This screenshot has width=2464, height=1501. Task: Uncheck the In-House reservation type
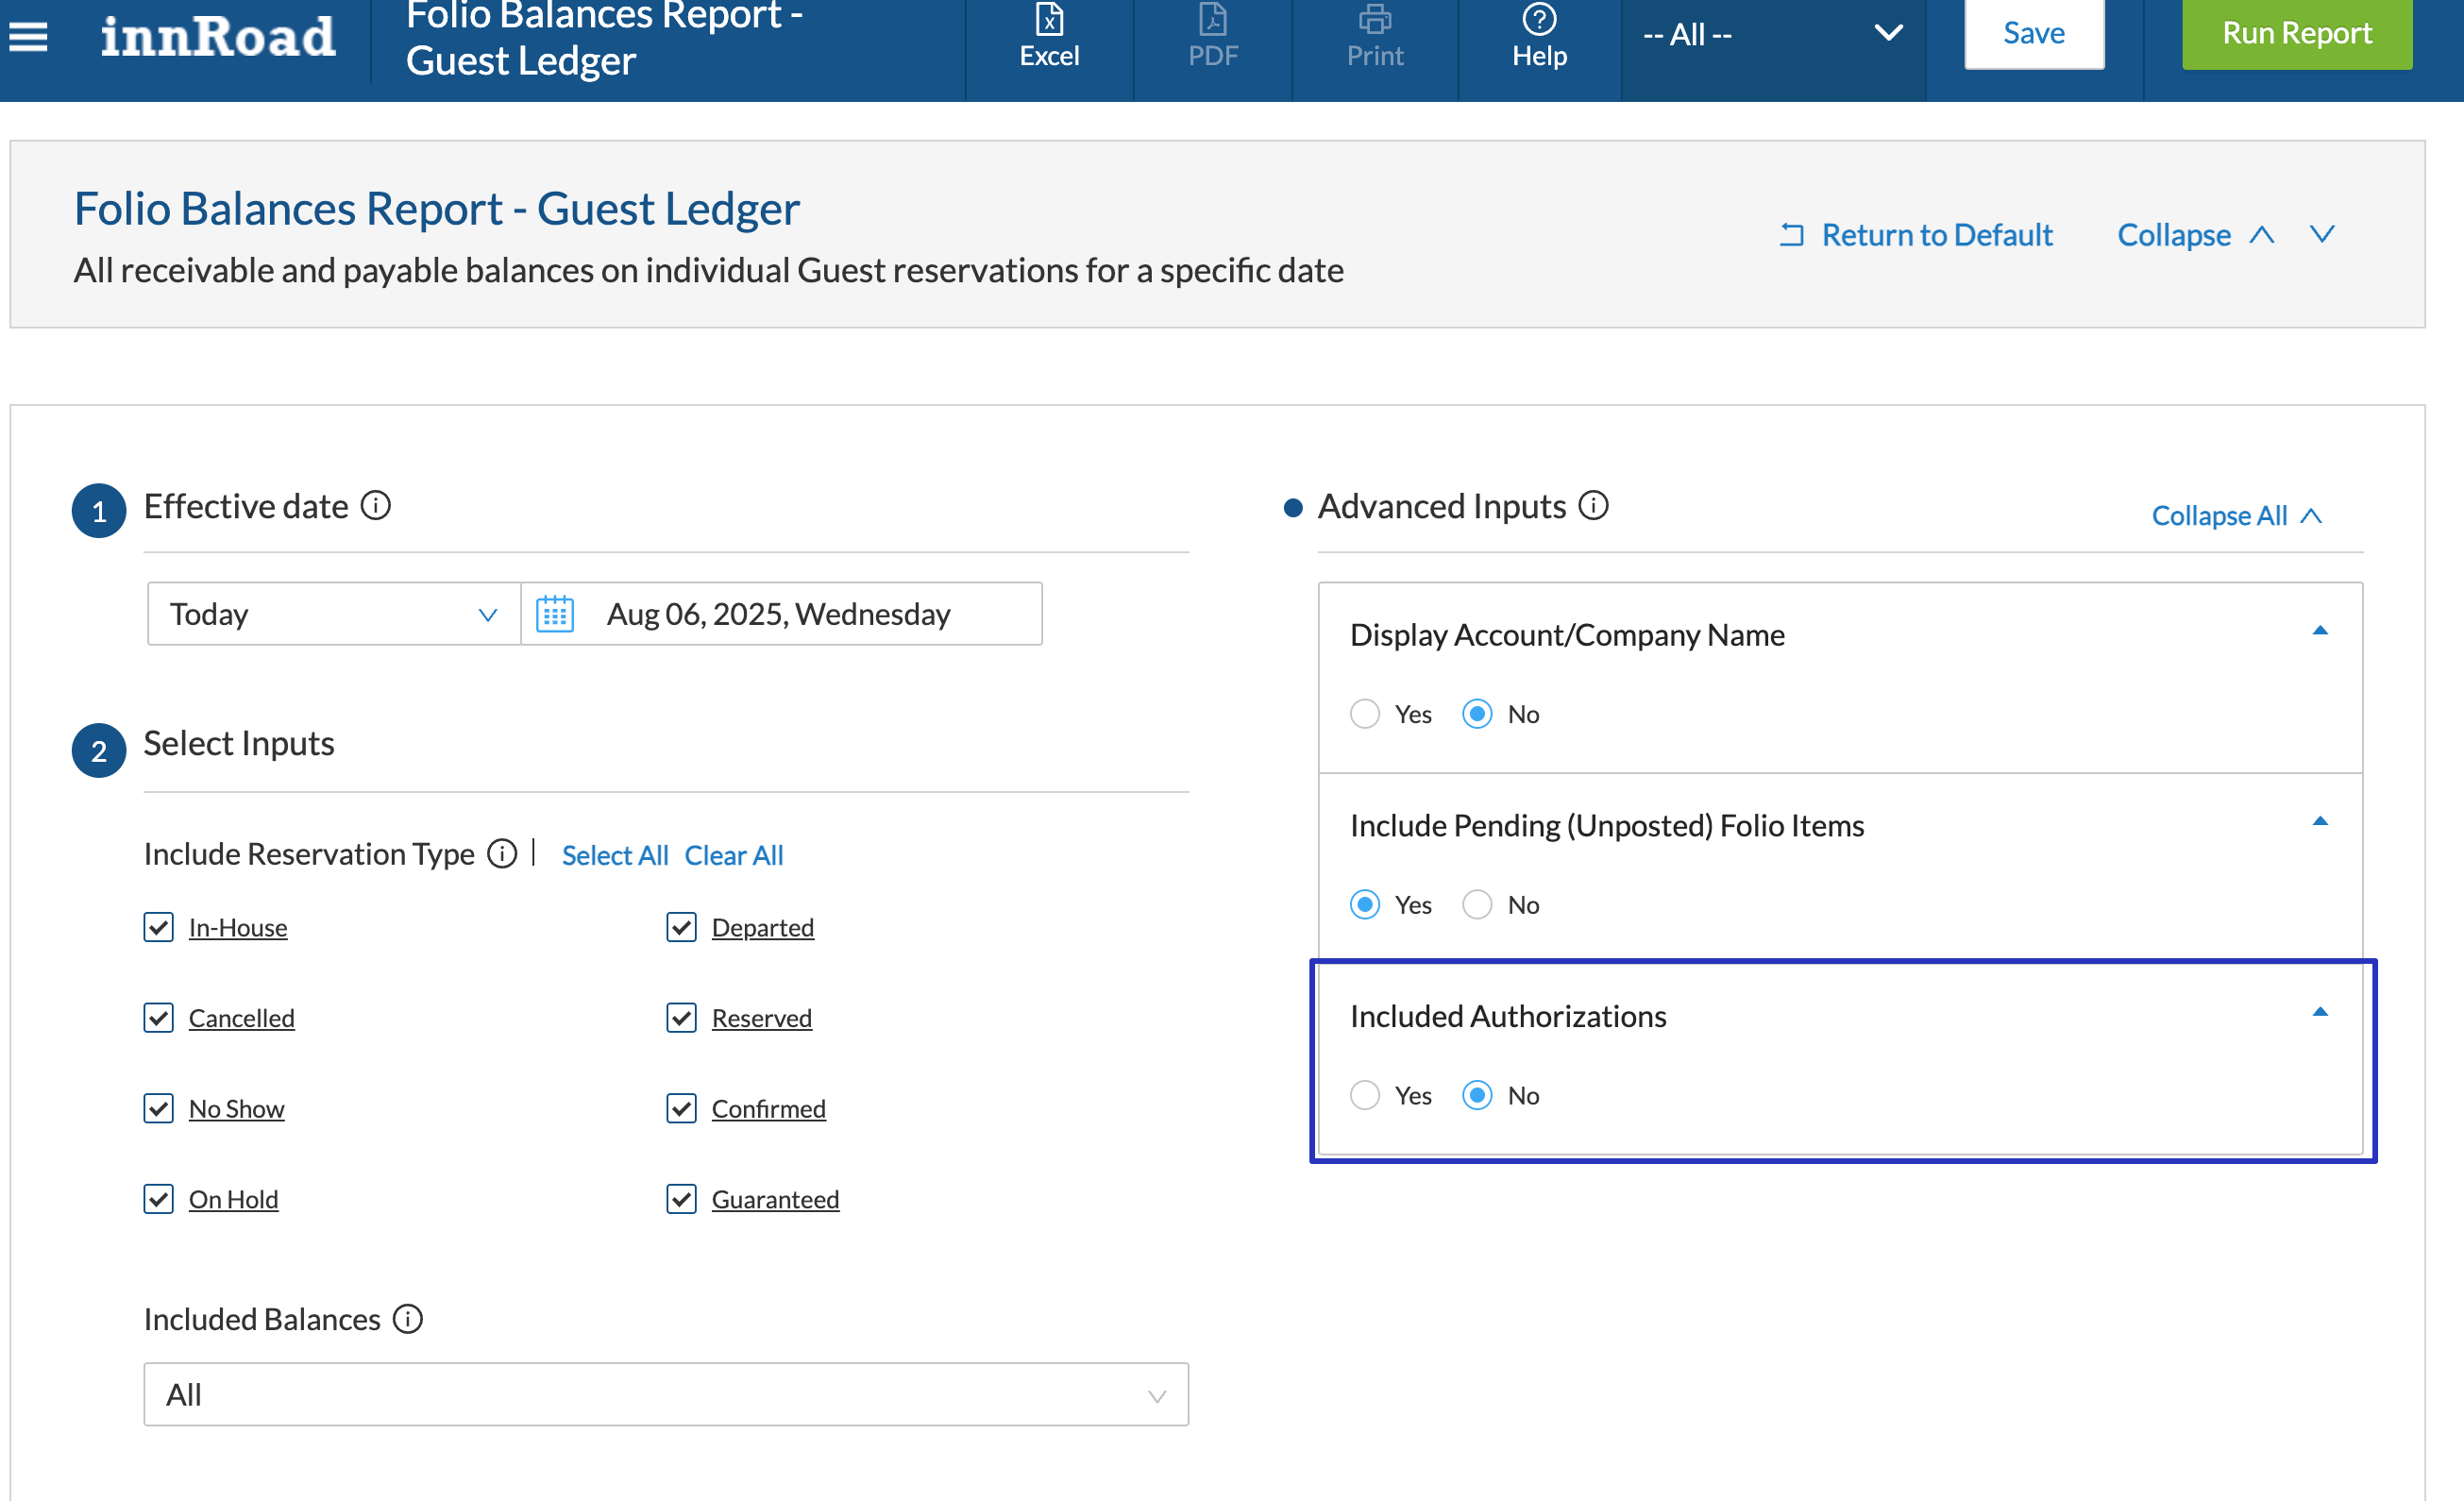pos(159,927)
